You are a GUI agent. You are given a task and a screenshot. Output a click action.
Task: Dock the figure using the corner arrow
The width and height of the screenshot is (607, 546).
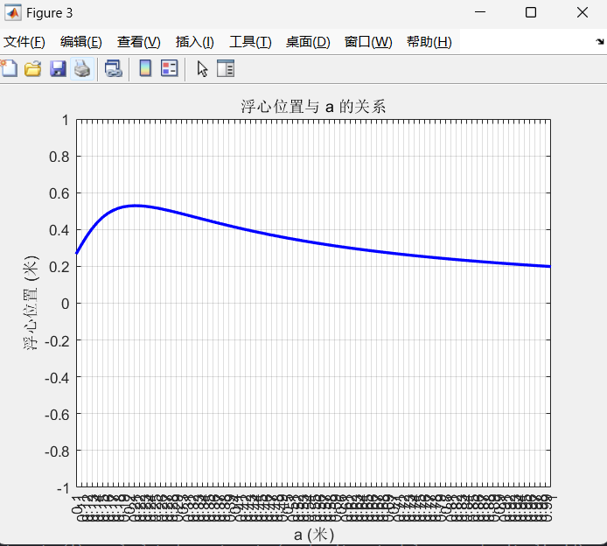598,42
